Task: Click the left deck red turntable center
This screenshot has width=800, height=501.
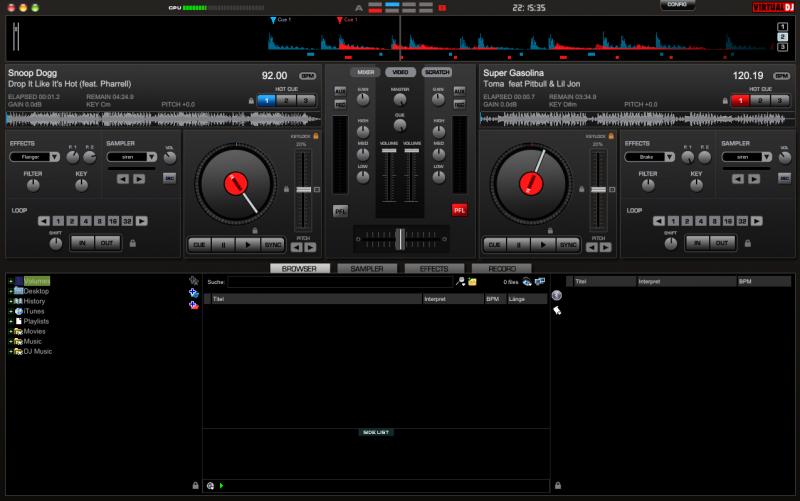Action: (x=236, y=184)
